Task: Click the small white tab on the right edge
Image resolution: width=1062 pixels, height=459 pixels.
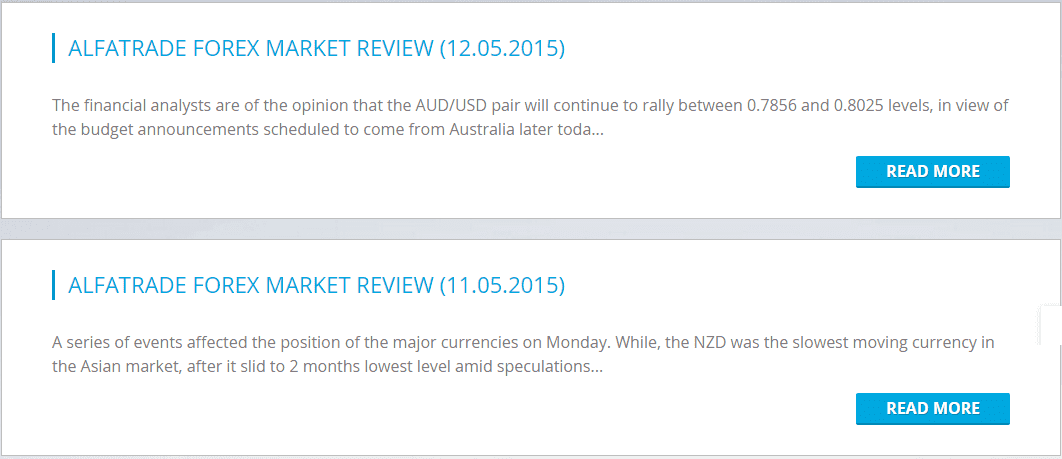Action: pyautogui.click(x=1051, y=326)
